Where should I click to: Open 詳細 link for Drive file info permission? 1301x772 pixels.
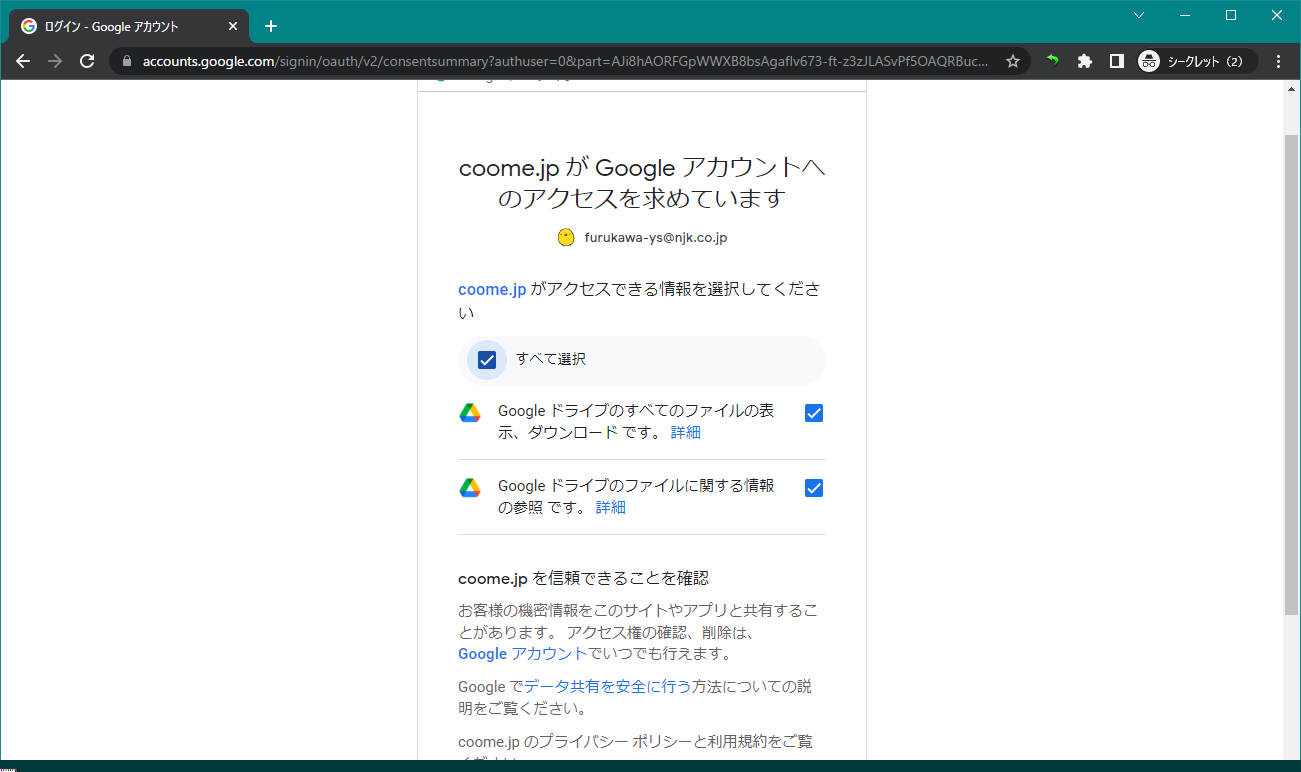(x=610, y=507)
